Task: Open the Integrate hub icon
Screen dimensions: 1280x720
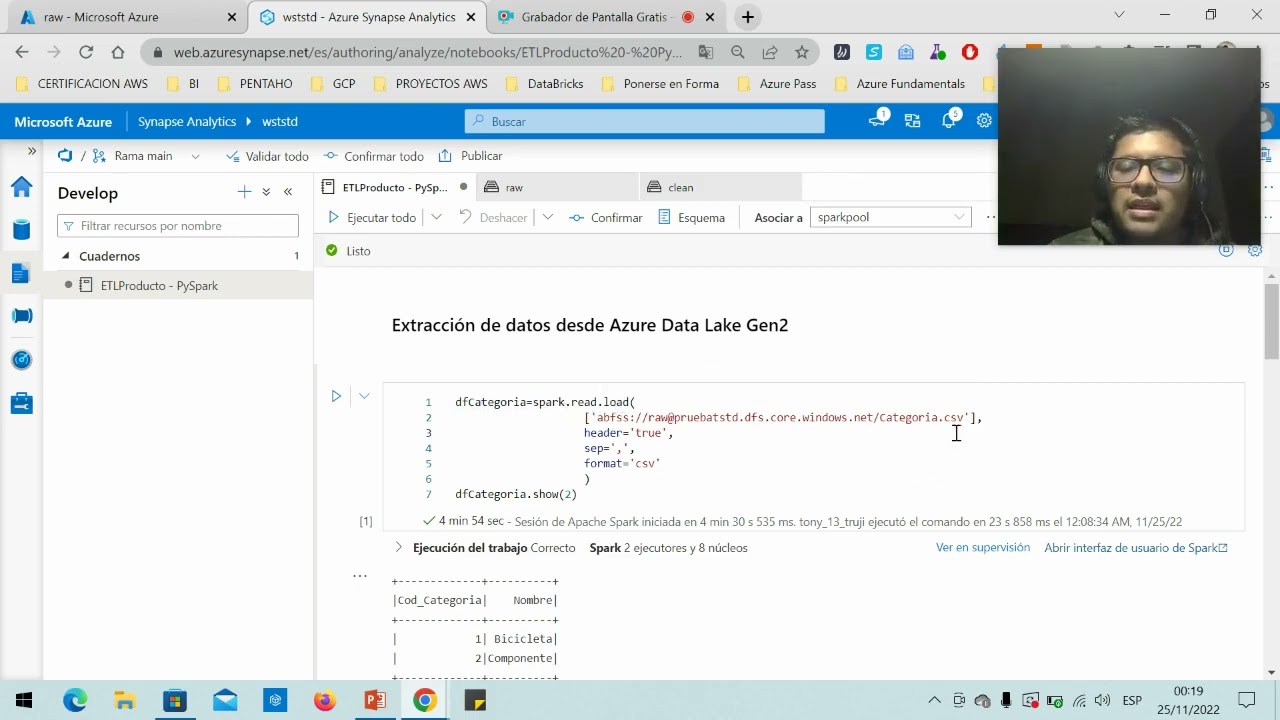Action: [x=21, y=316]
